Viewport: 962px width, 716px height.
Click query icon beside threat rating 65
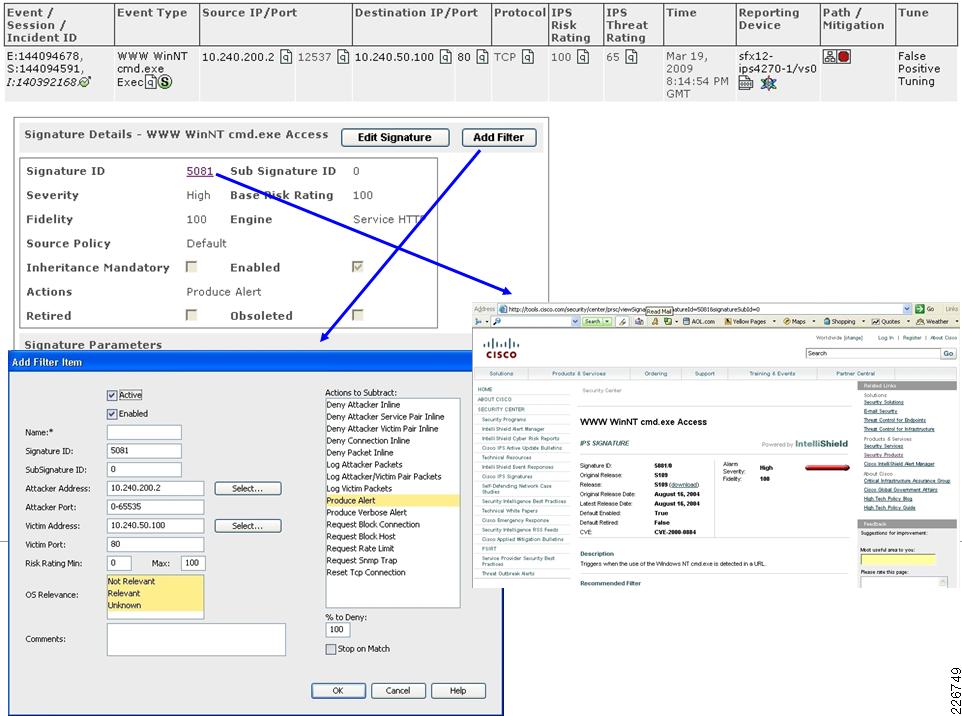click(x=631, y=57)
